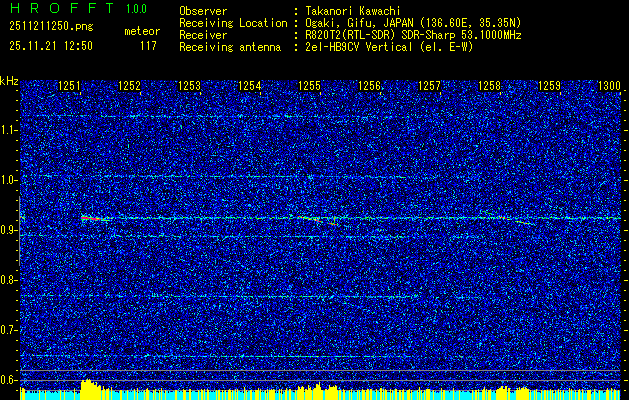
Task: Click the 0.9 kHz axis label
Action: tap(9, 230)
